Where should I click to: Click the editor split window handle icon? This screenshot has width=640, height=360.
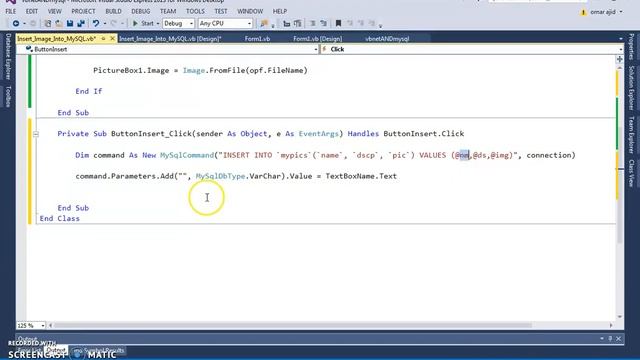[x=620, y=60]
